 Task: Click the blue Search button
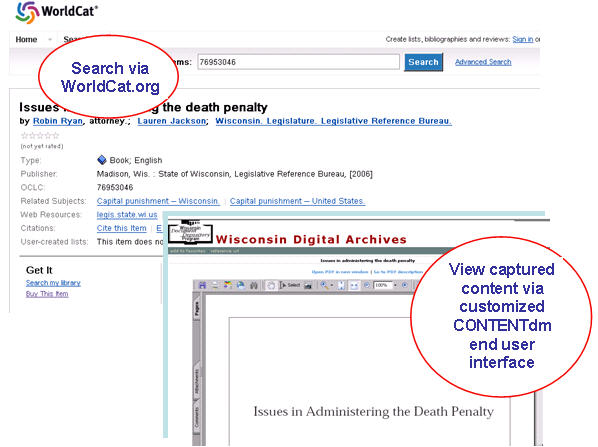tap(423, 62)
